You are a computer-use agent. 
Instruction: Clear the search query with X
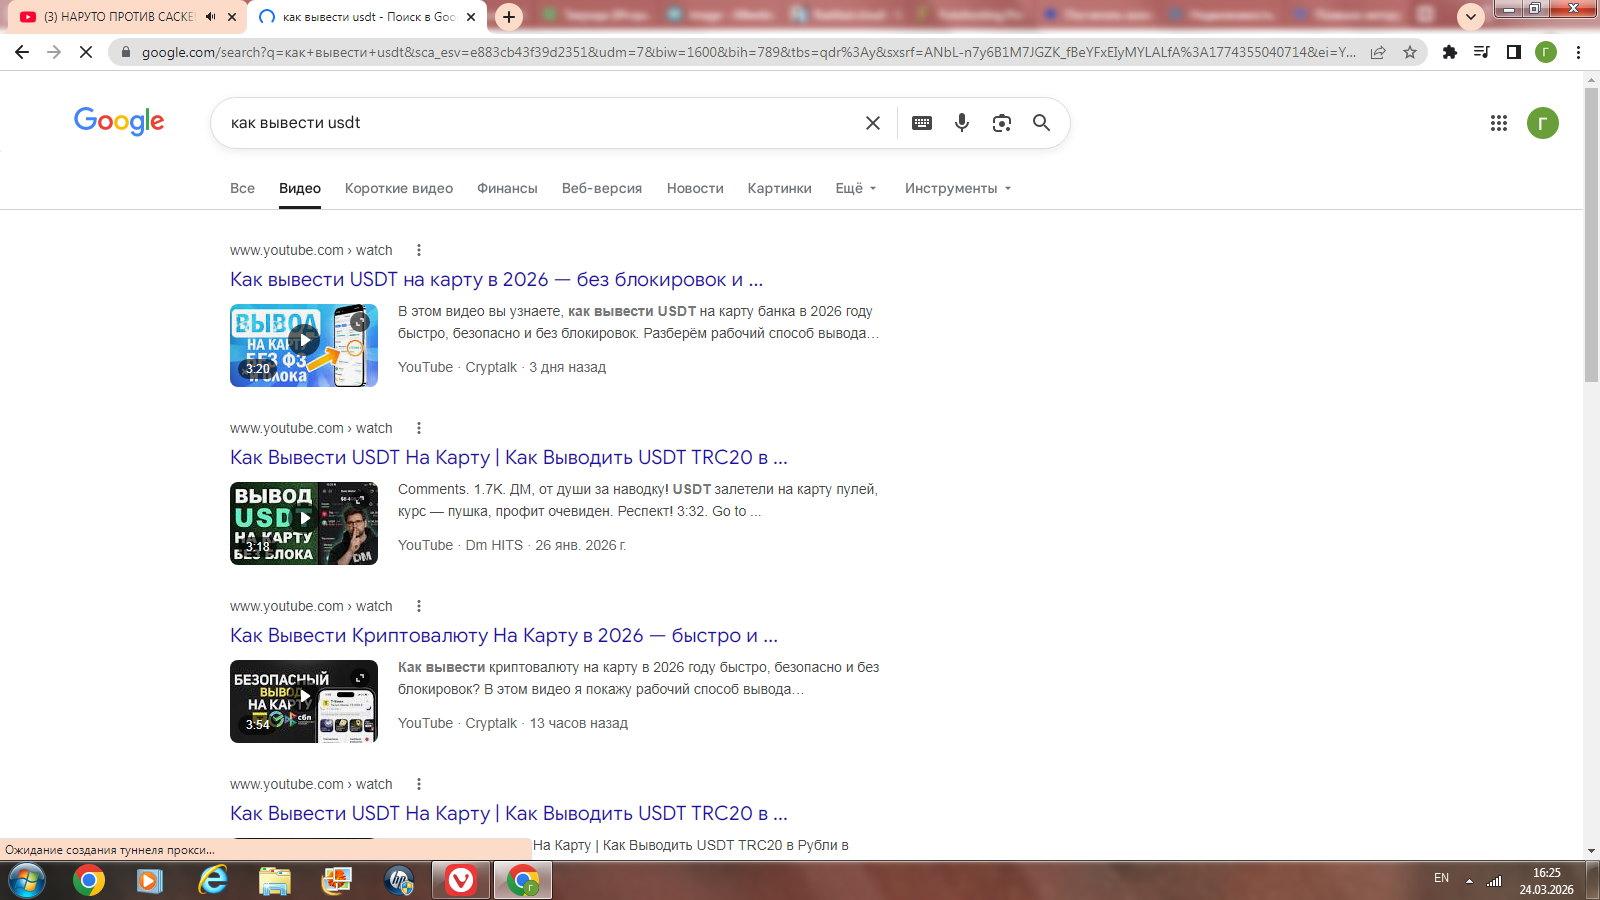tap(873, 123)
